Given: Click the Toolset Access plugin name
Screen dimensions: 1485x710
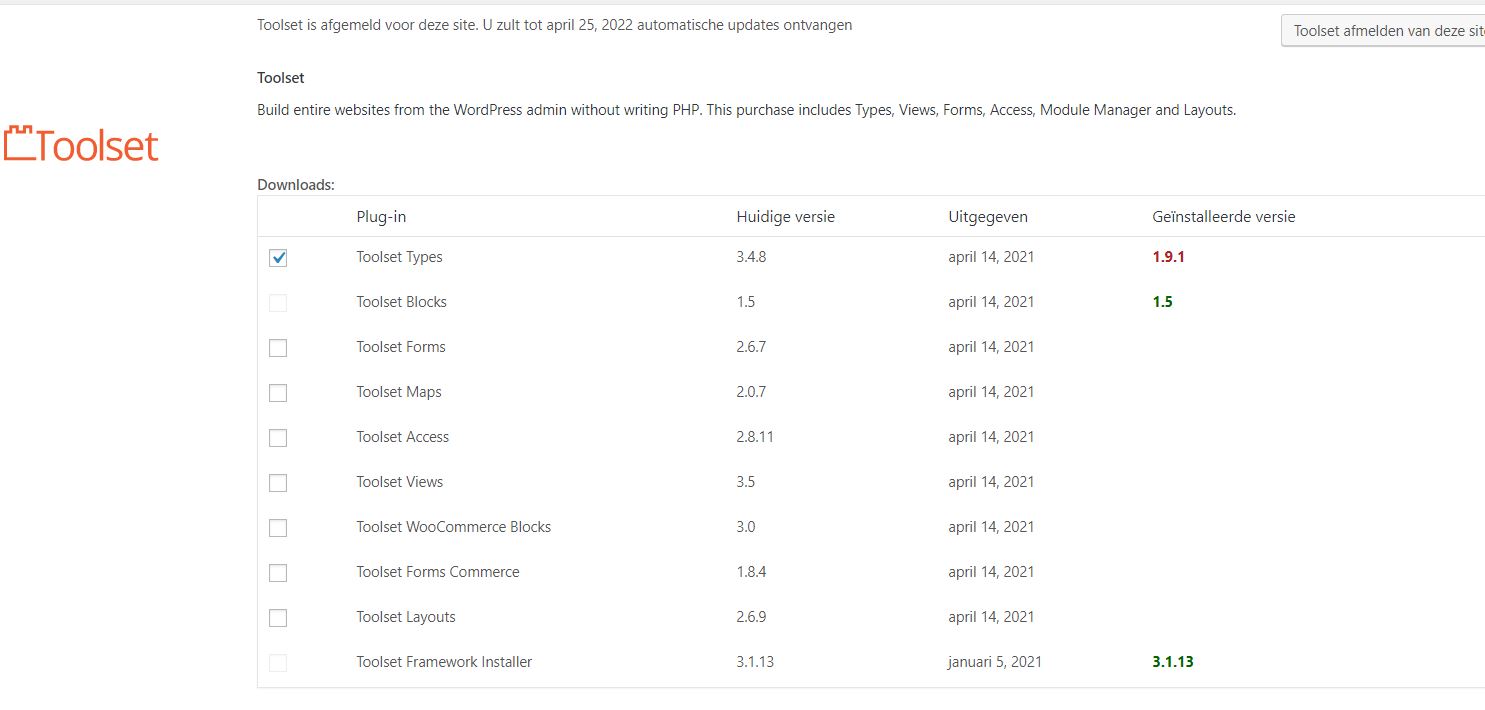Looking at the screenshot, I should click(403, 437).
